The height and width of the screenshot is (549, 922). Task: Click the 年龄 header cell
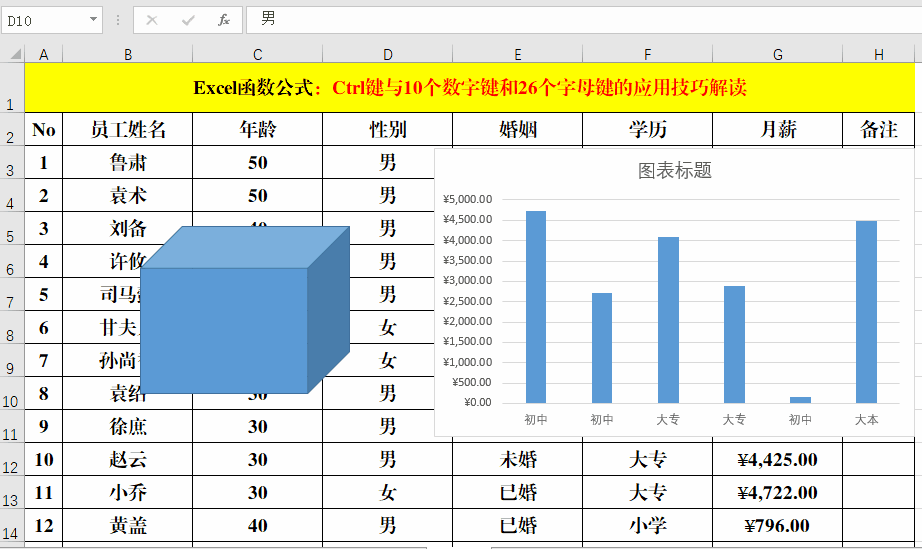point(258,129)
